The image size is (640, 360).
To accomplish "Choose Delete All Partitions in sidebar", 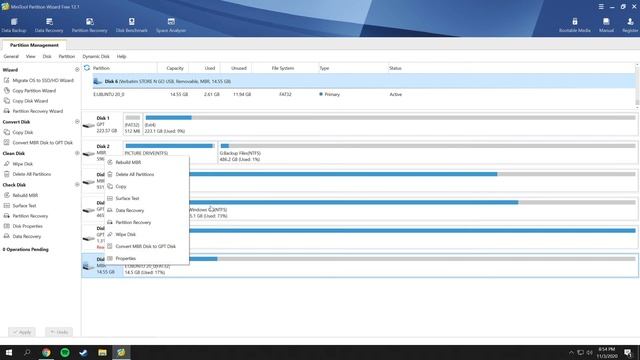I will pyautogui.click(x=27, y=174).
